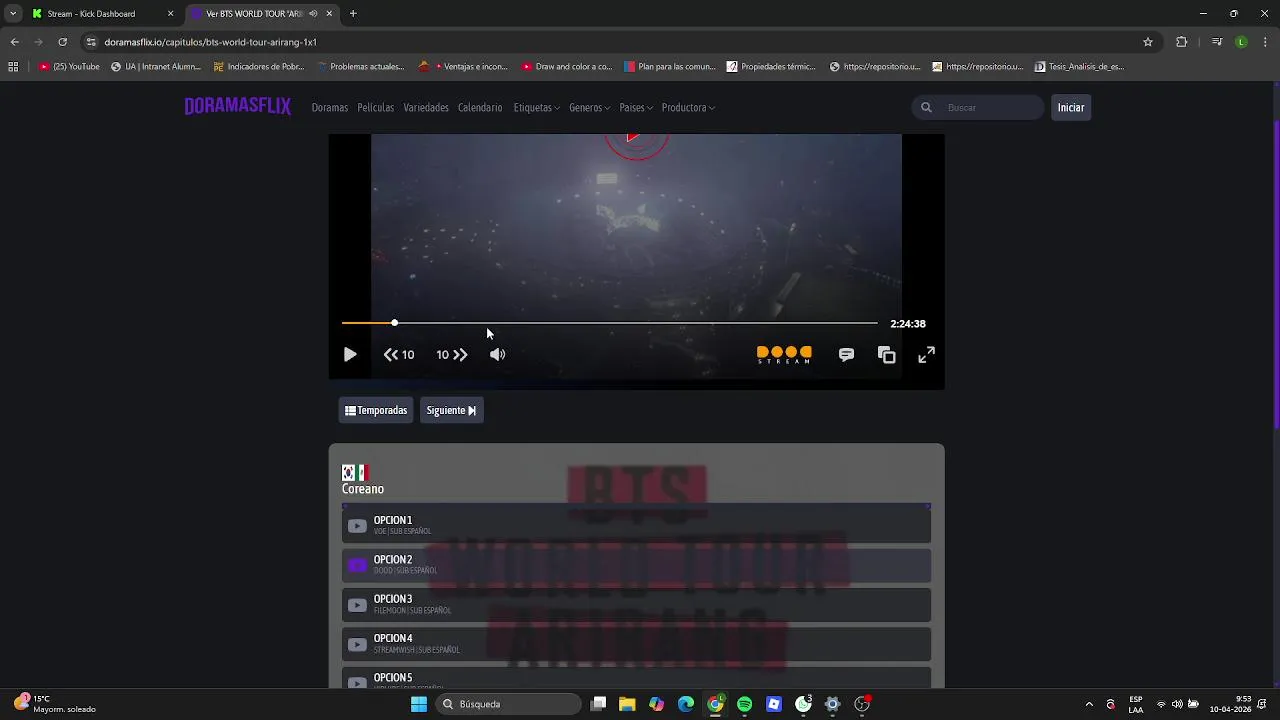Screen dimensions: 1280x720
Task: Open the tab search dropdown arrow
Action: pyautogui.click(x=12, y=14)
